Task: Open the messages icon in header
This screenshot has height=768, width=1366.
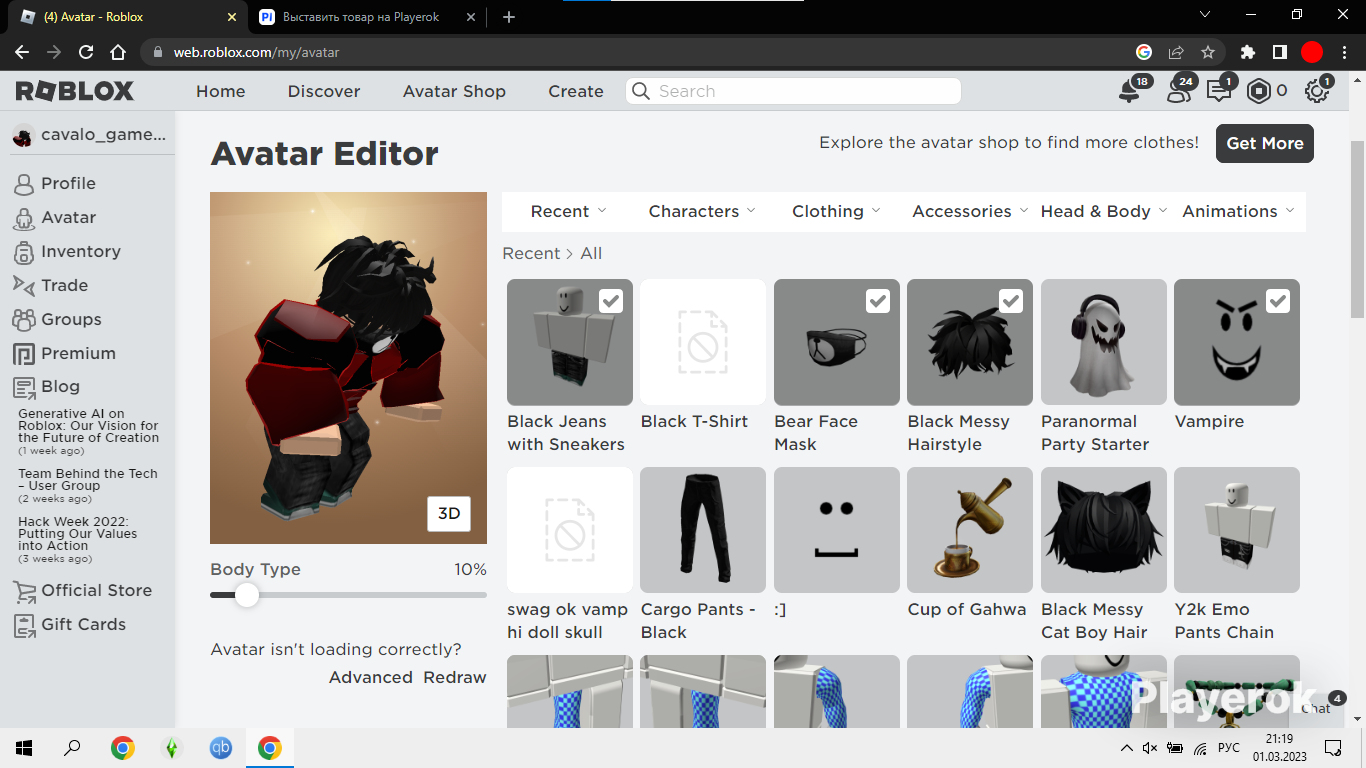Action: (x=1218, y=91)
